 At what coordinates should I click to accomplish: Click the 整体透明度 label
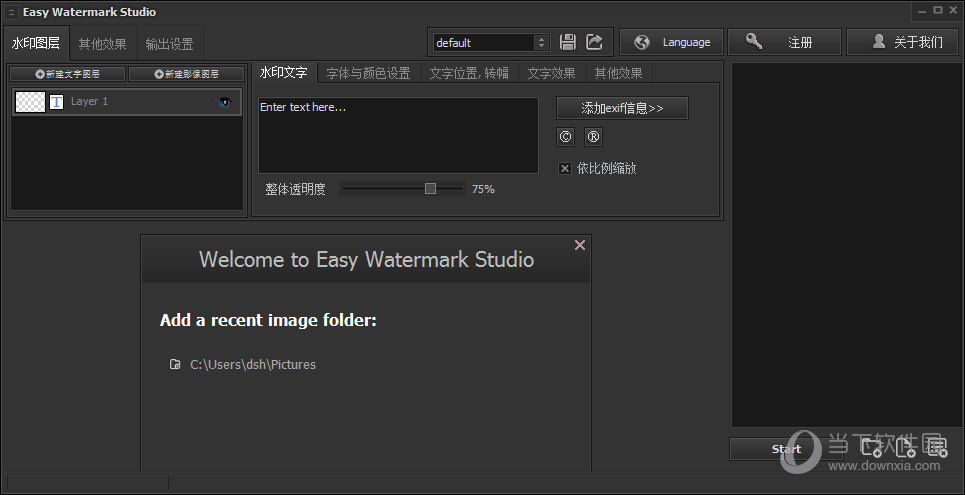295,189
